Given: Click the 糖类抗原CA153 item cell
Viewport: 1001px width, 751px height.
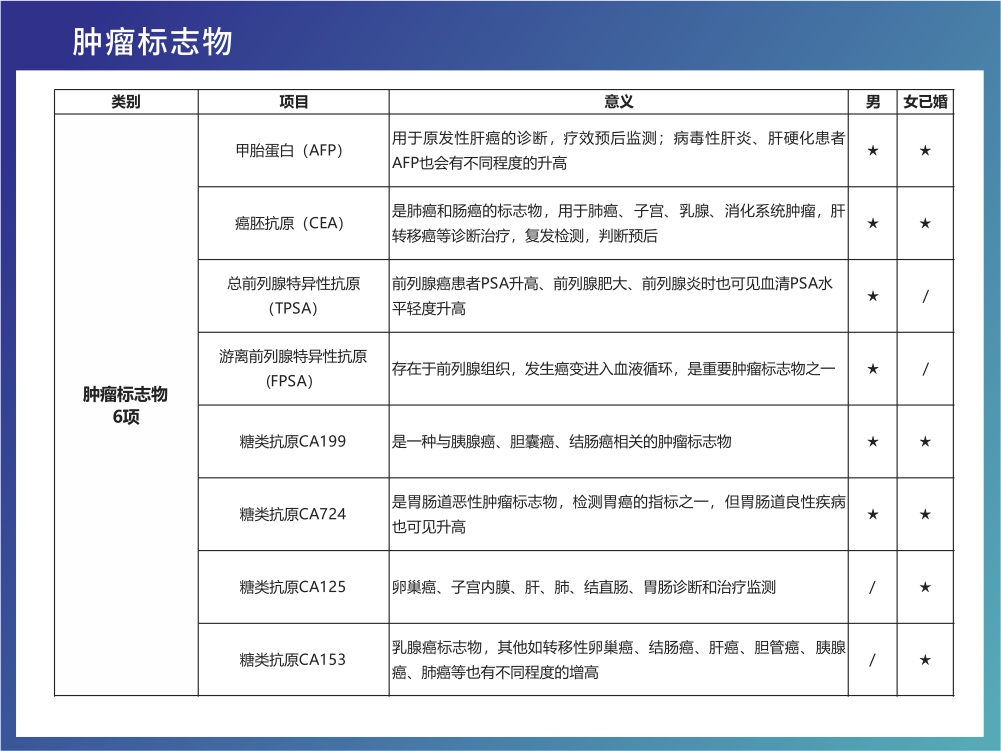Looking at the screenshot, I should tap(293, 660).
